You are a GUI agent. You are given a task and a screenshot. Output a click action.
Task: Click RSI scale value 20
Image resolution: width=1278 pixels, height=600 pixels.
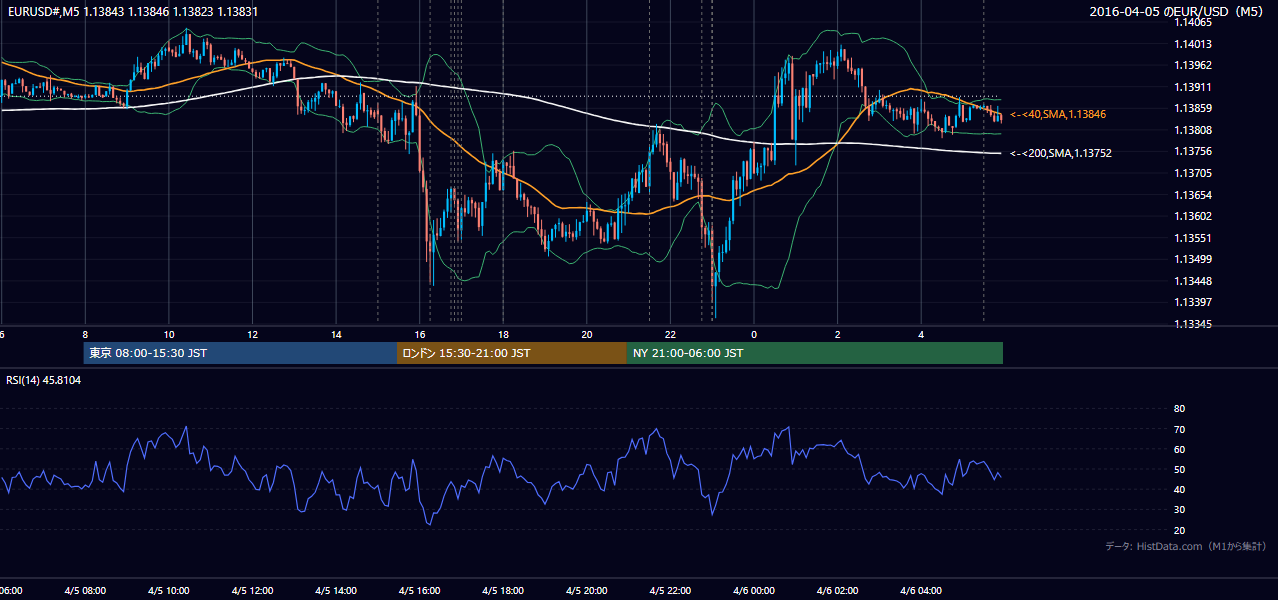1179,530
